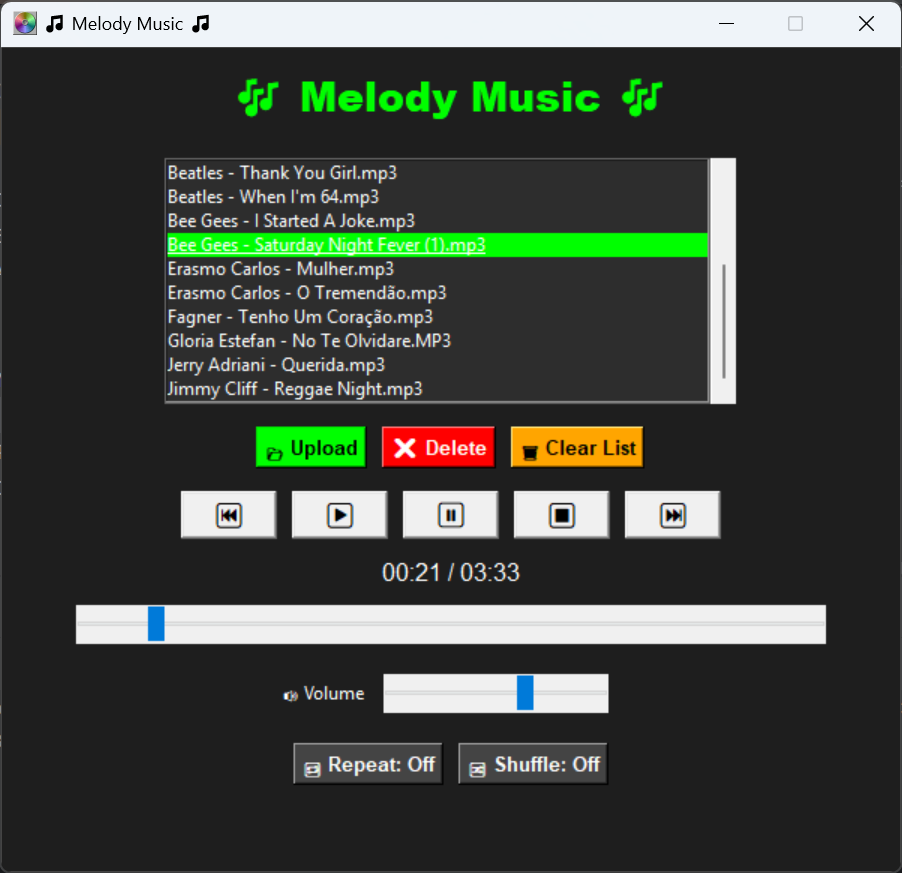Screen dimensions: 902x873
Task: Click the Melody Music app icon in title bar
Action: [25, 23]
